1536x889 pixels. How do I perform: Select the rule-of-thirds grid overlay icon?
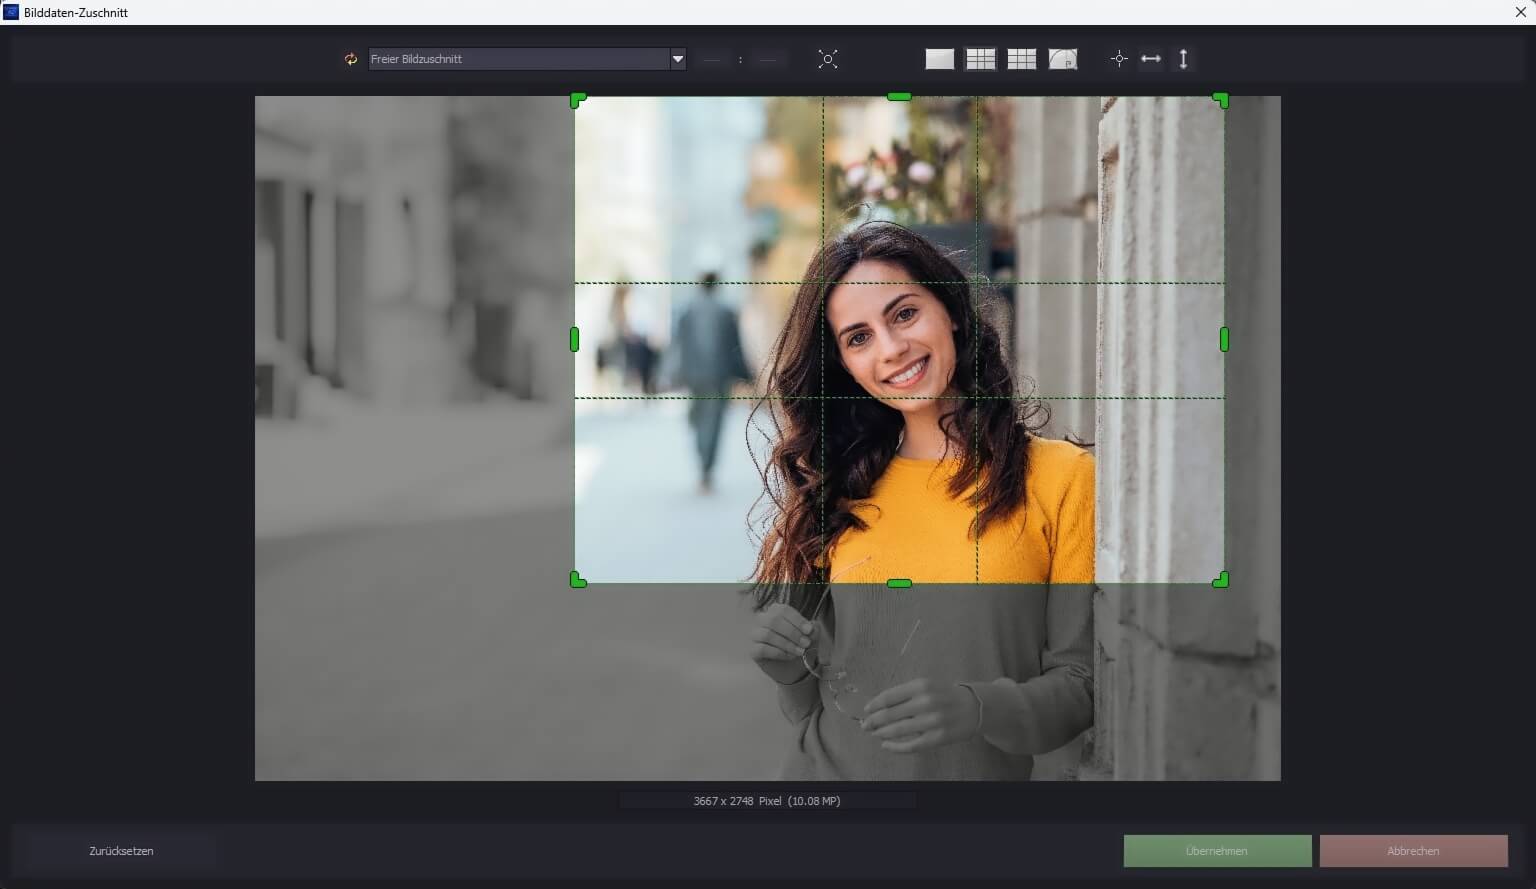point(980,59)
